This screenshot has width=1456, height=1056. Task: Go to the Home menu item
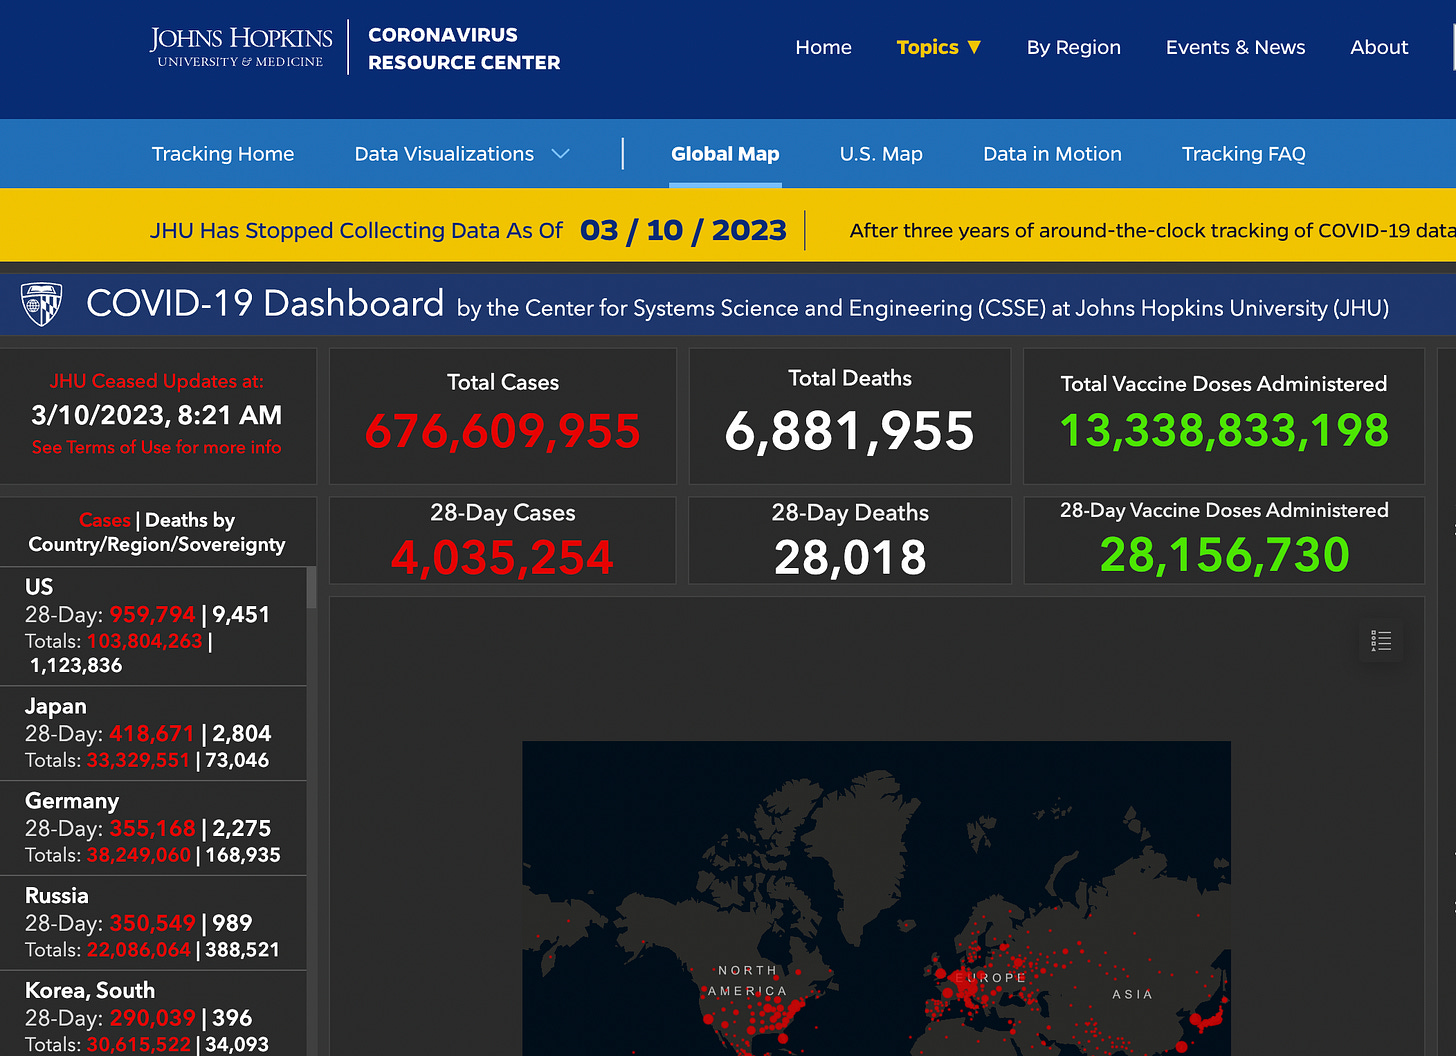tap(824, 47)
